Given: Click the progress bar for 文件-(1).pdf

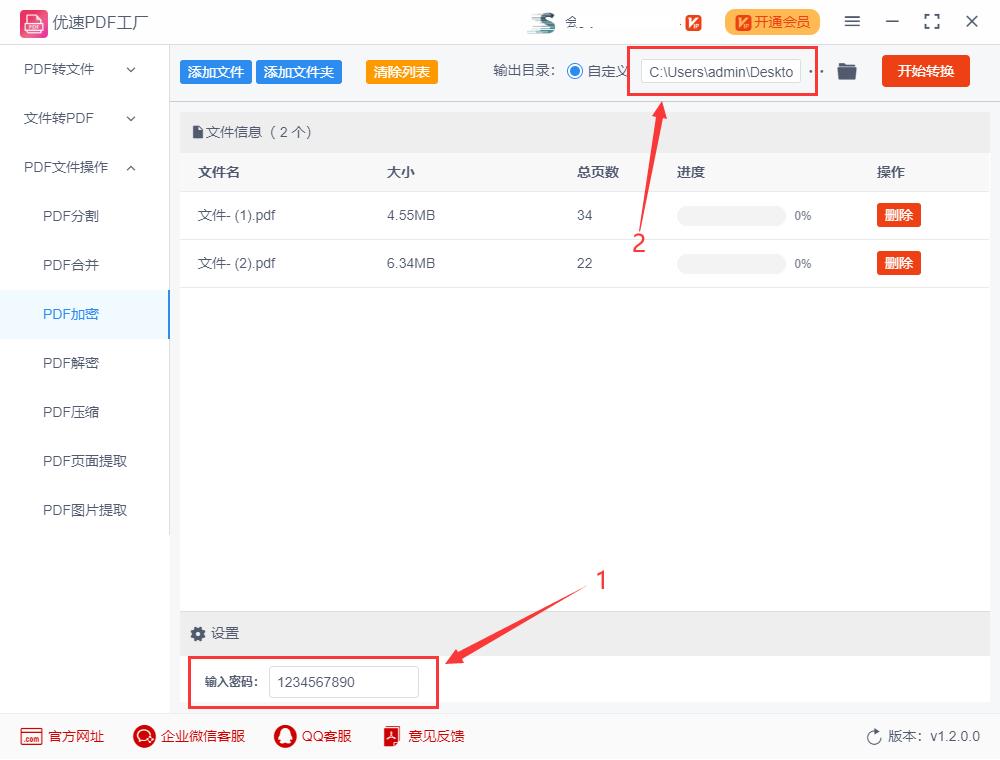Looking at the screenshot, I should coord(730,215).
